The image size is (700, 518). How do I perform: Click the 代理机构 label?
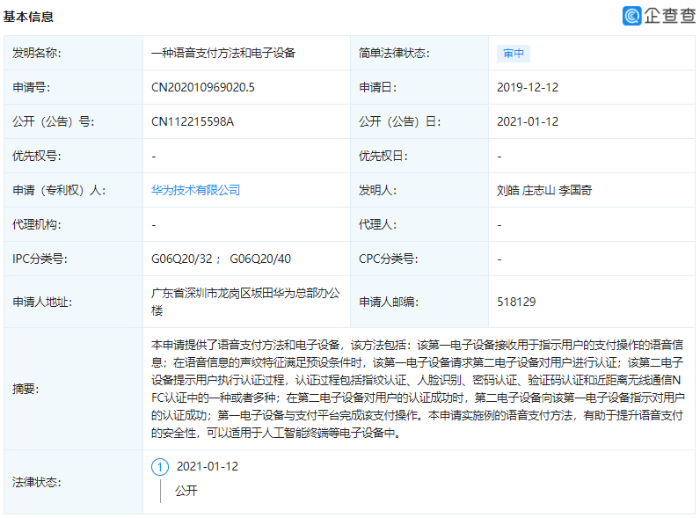tap(37, 225)
